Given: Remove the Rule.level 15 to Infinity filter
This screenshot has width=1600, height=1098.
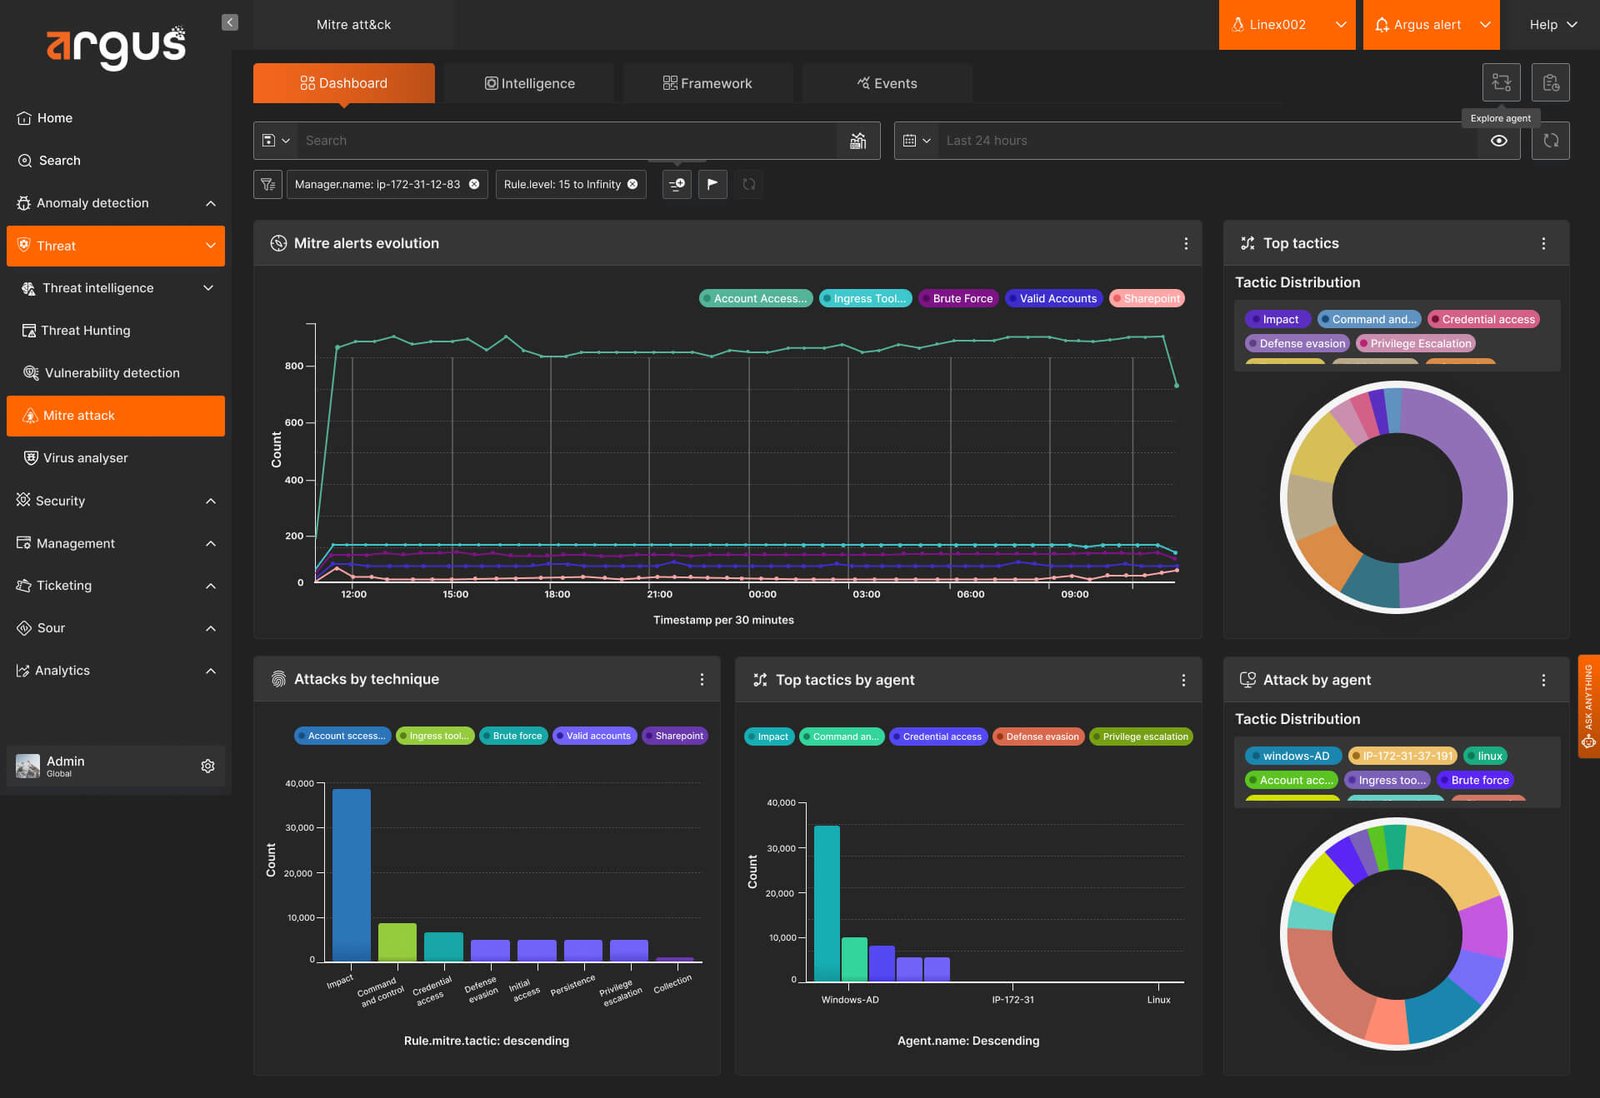Looking at the screenshot, I should coord(632,184).
